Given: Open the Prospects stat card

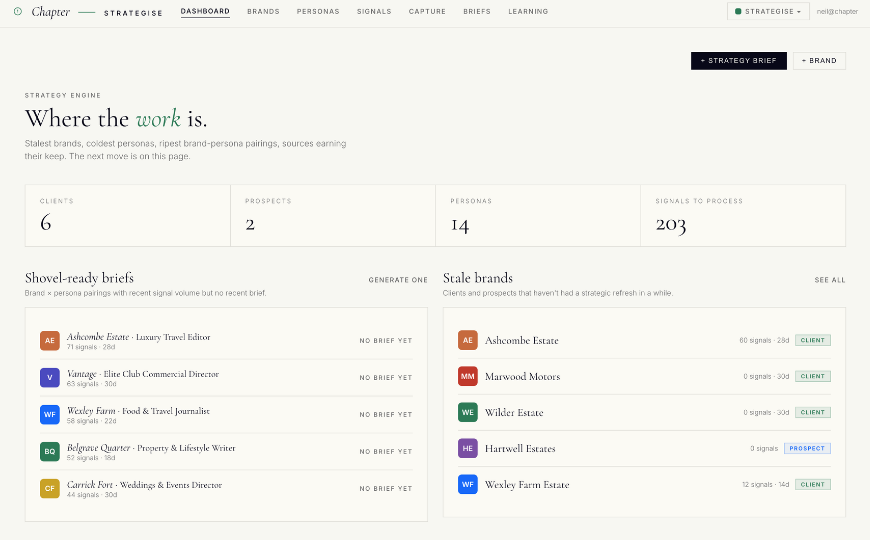Looking at the screenshot, I should [x=333, y=215].
